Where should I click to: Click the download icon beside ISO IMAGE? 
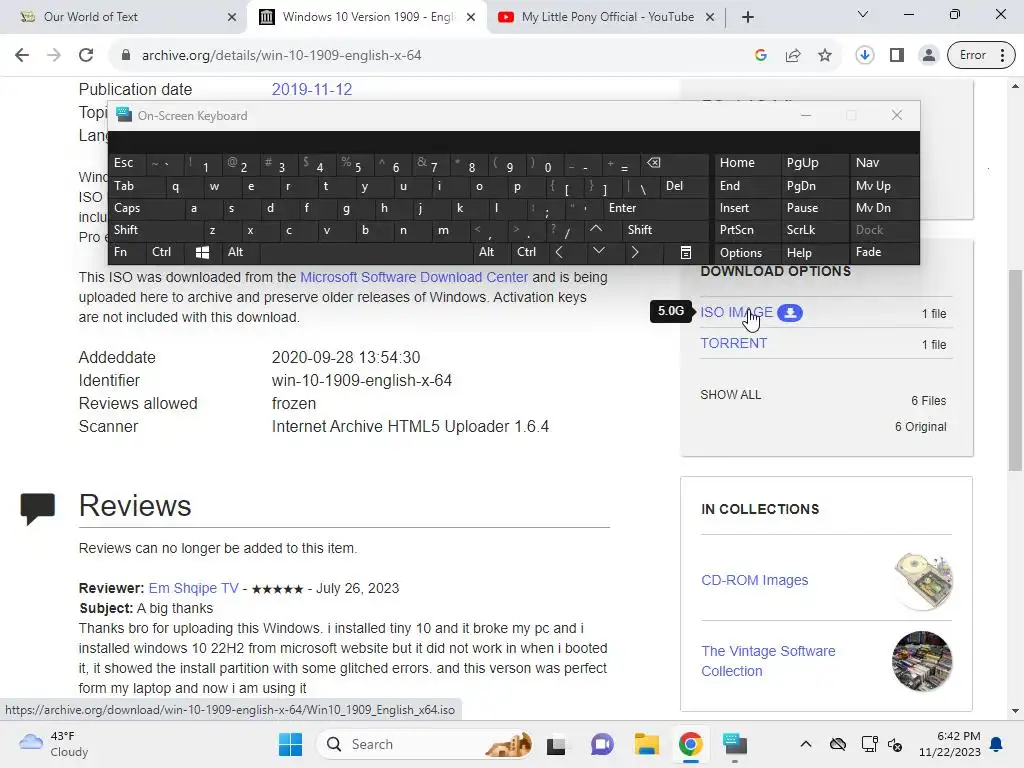790,313
